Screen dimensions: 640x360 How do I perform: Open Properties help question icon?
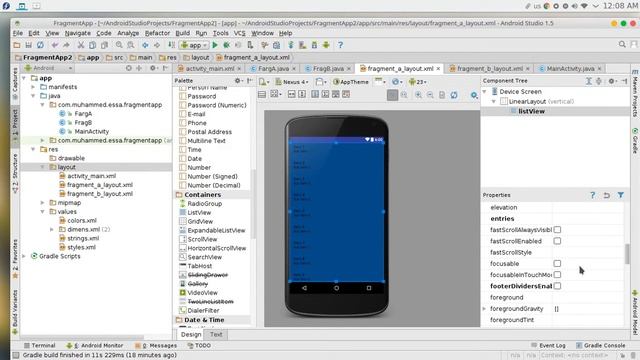click(x=593, y=195)
